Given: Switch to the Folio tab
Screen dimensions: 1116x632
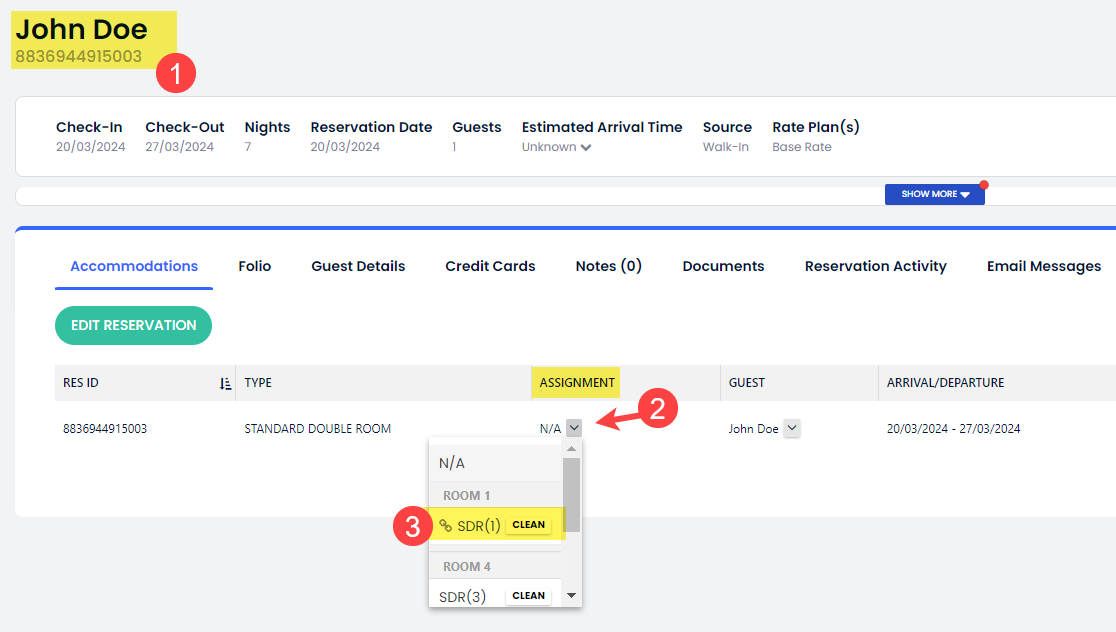Looking at the screenshot, I should (x=254, y=266).
